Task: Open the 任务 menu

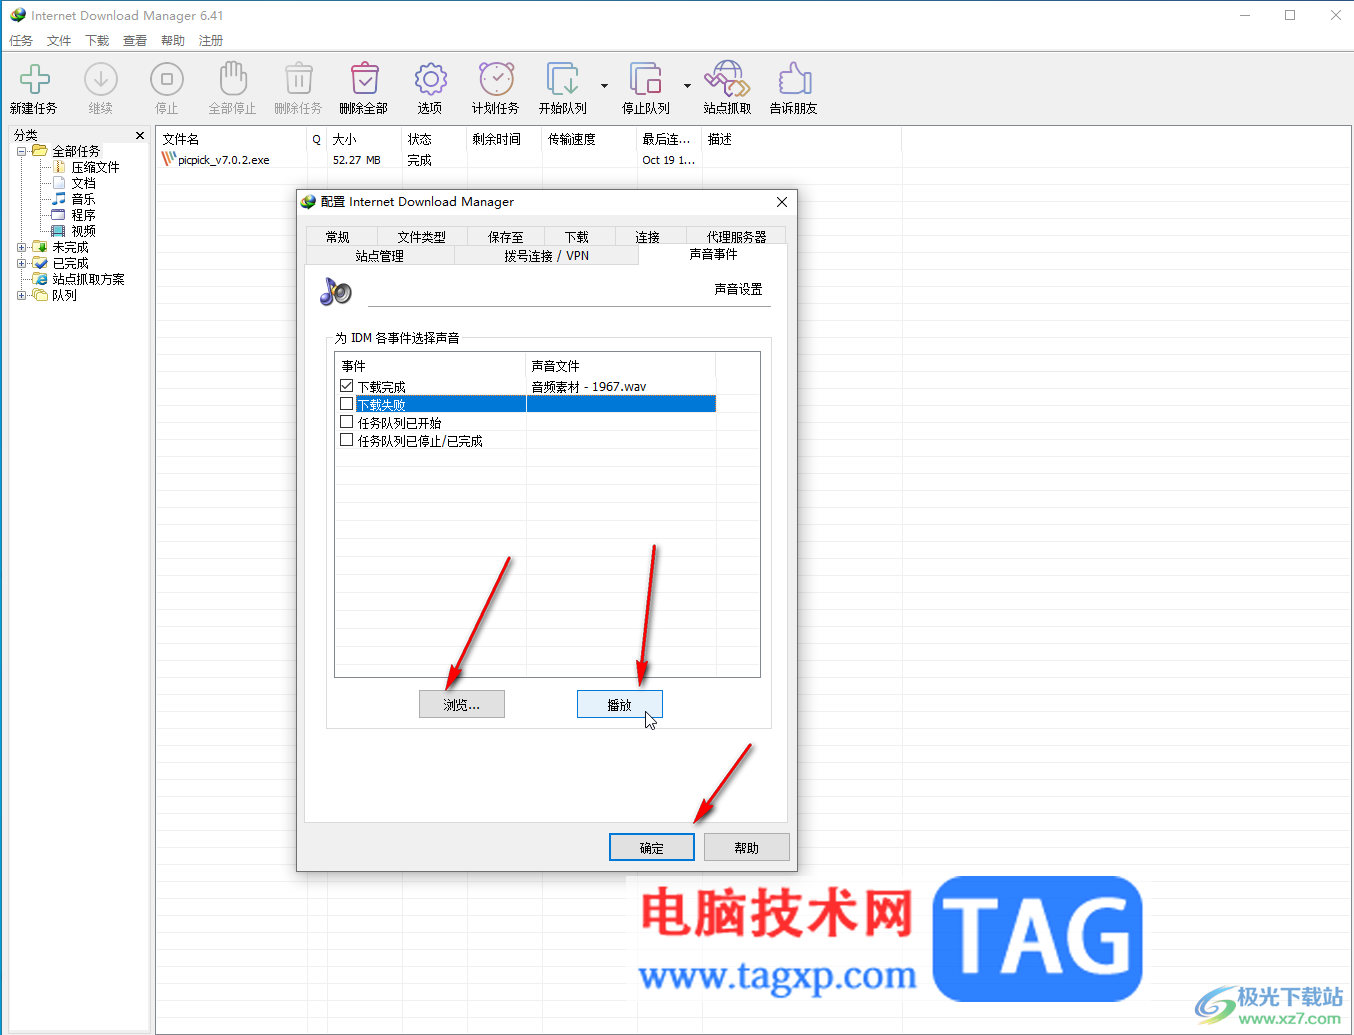Action: pyautogui.click(x=21, y=41)
